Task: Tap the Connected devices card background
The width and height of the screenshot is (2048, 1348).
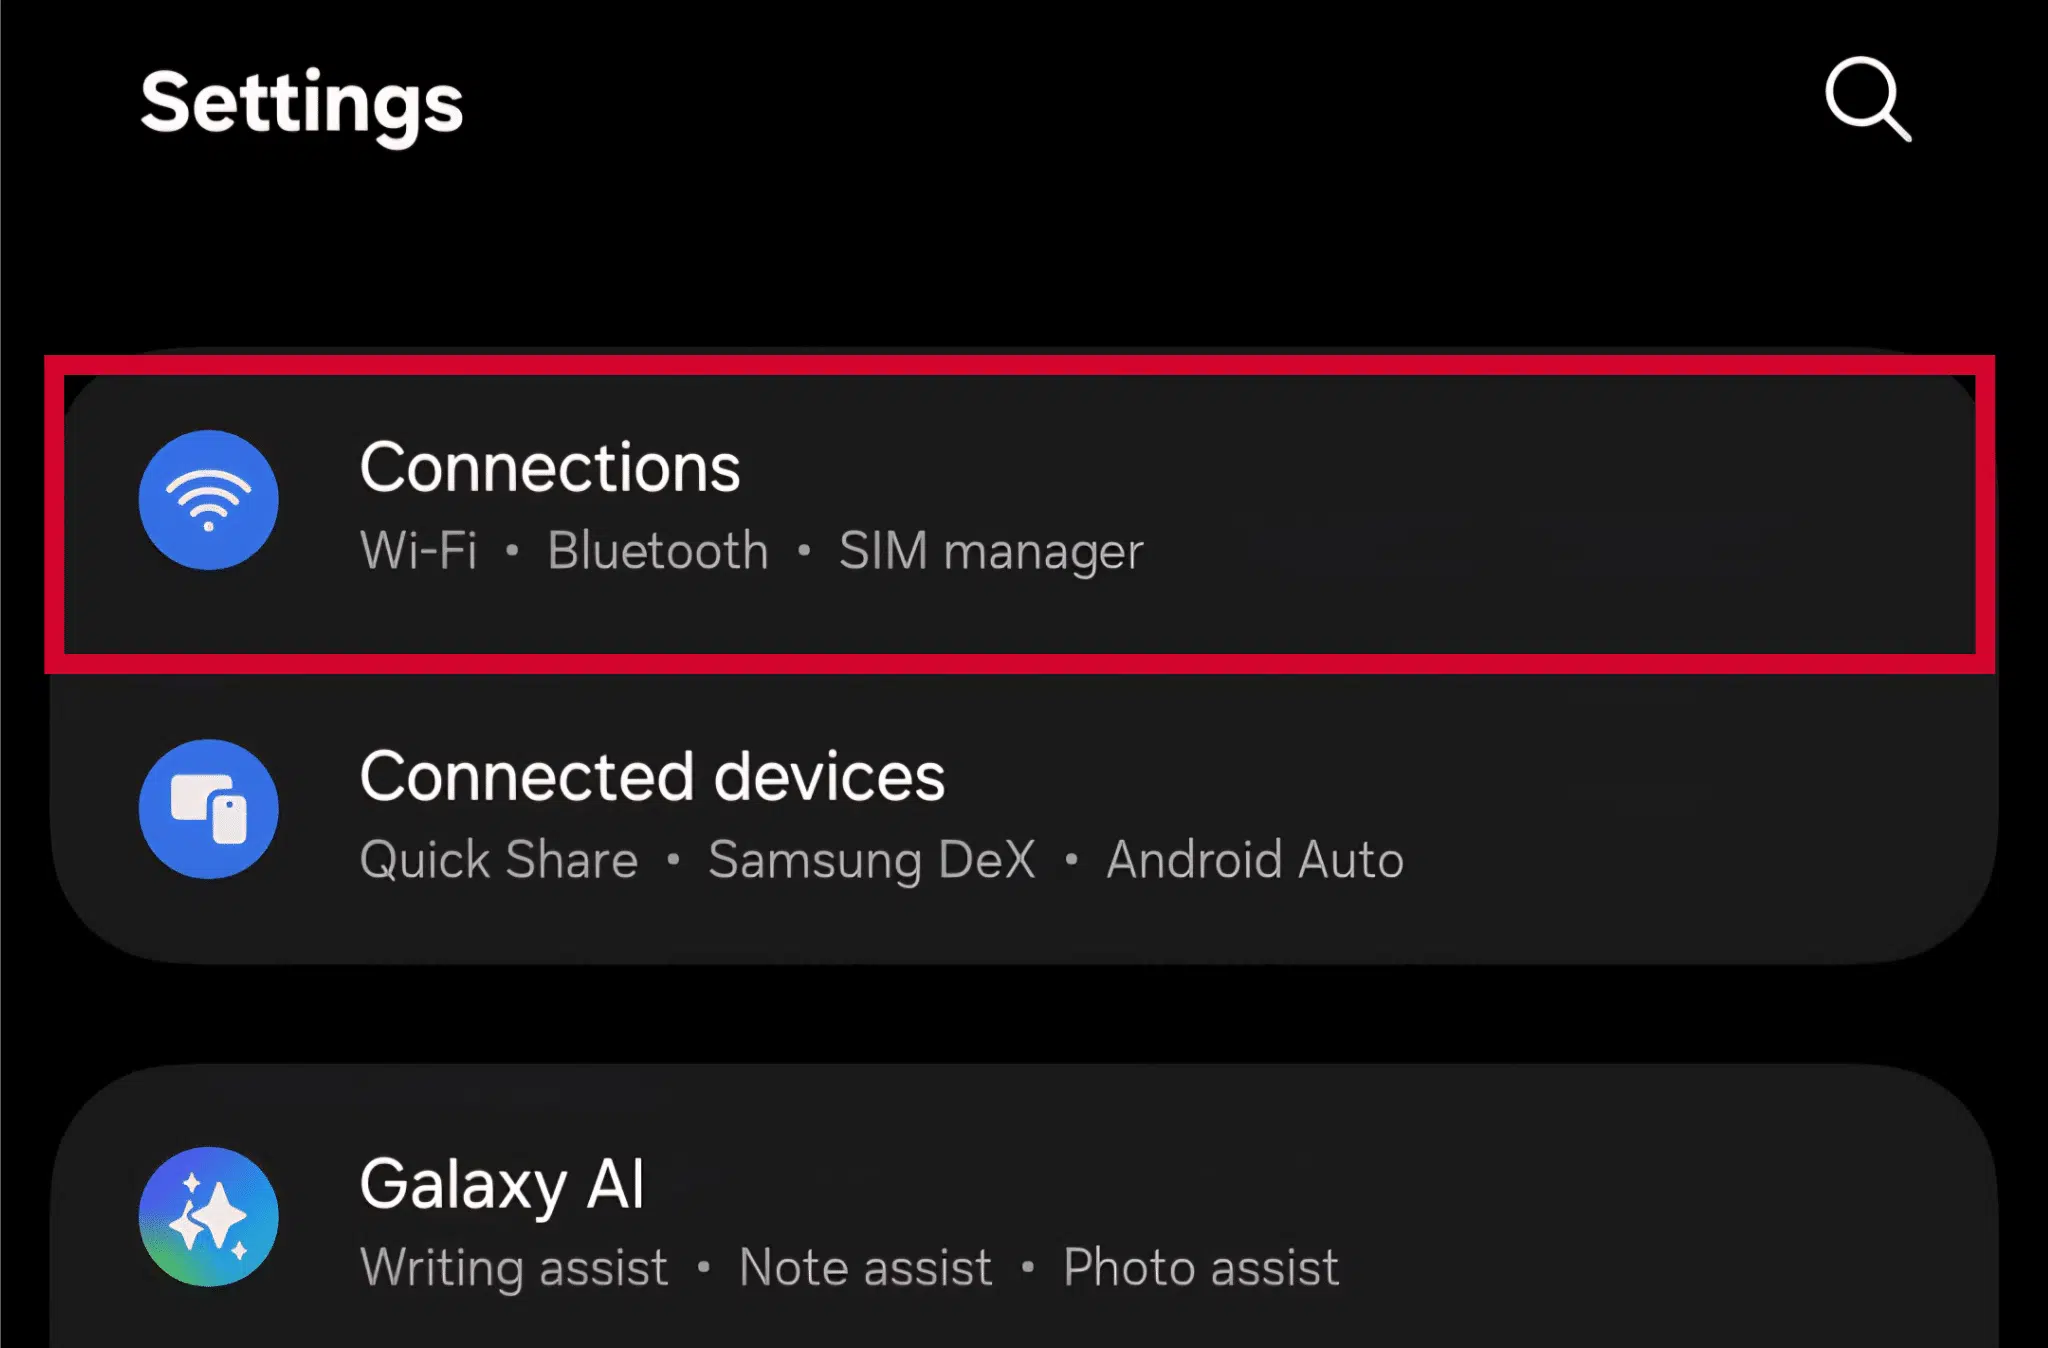Action: pos(1500,812)
